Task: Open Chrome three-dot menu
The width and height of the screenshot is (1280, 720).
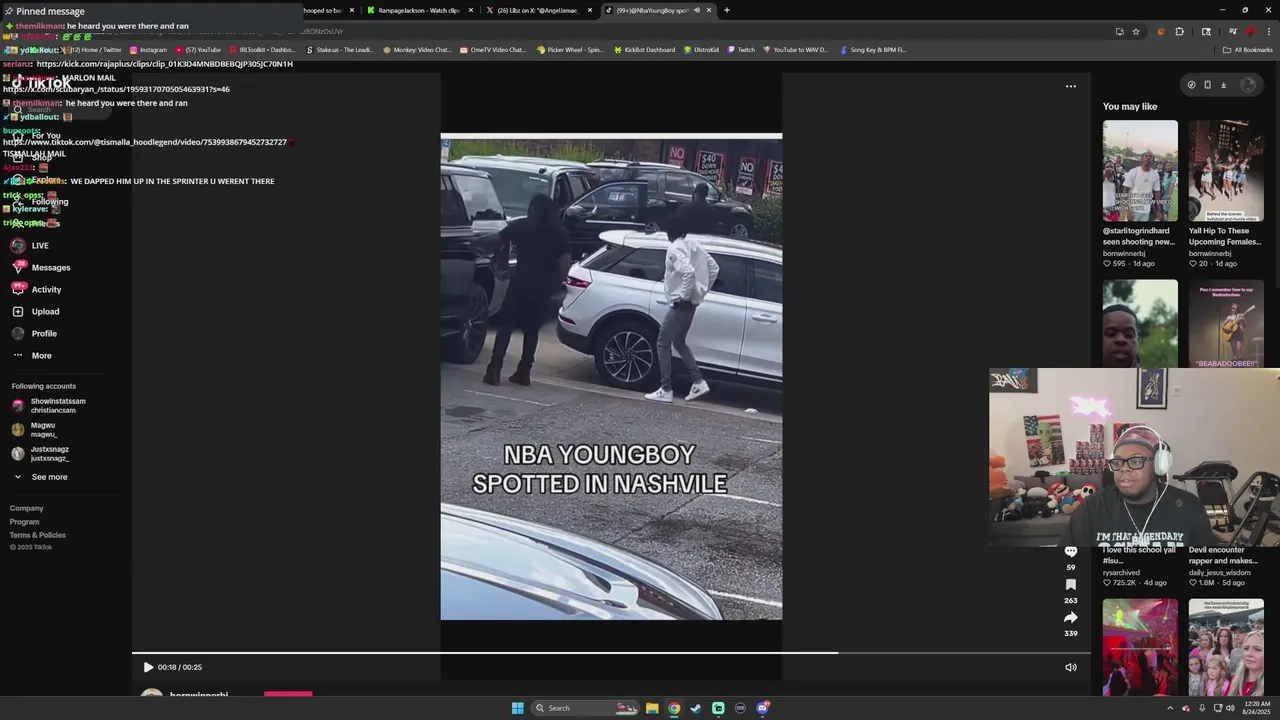Action: point(1268,31)
